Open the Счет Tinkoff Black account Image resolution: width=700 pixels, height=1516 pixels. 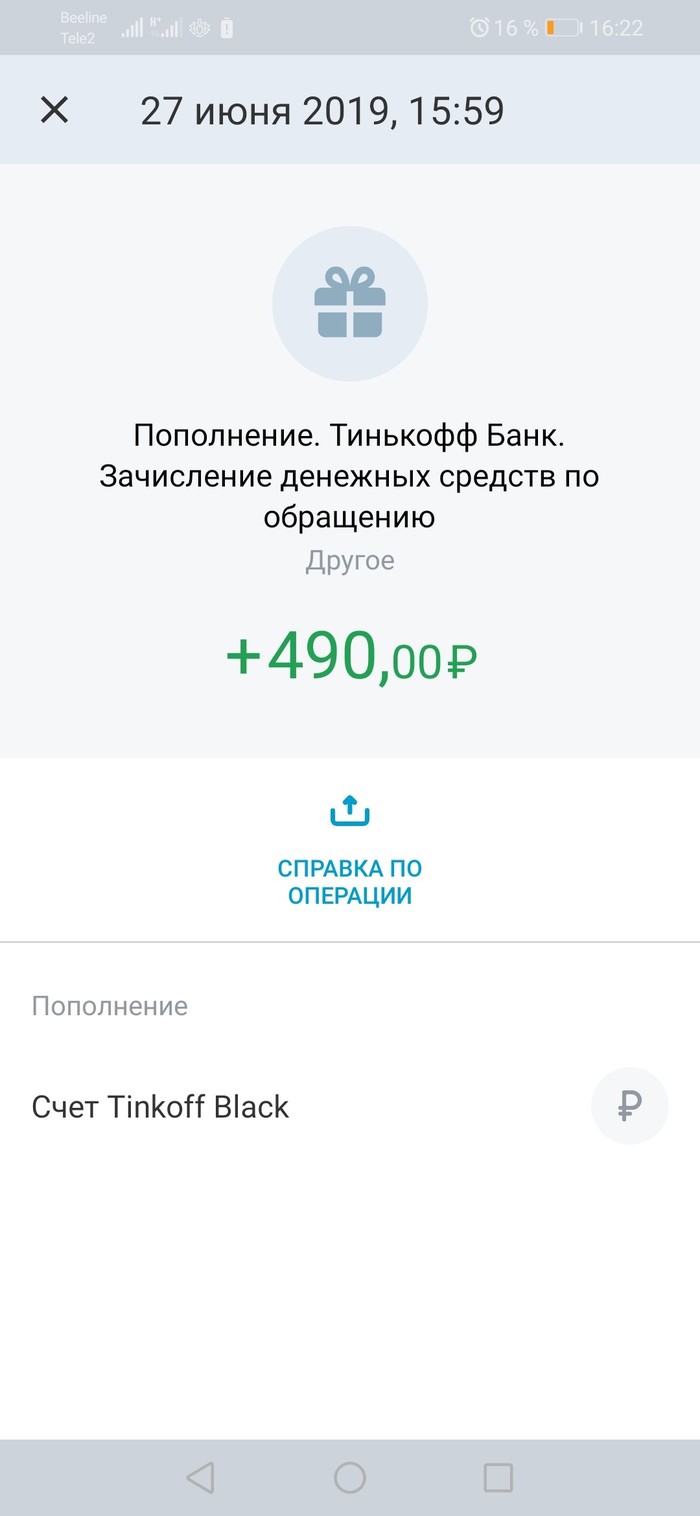(160, 1107)
